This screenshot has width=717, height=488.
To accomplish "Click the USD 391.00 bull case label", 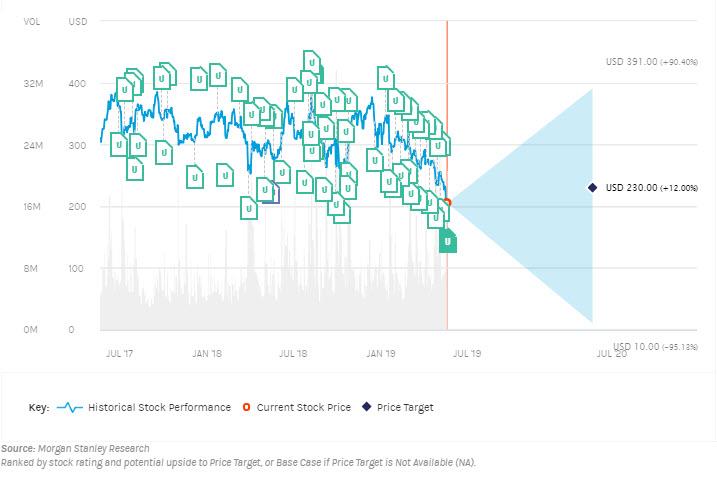I will 652,62.
